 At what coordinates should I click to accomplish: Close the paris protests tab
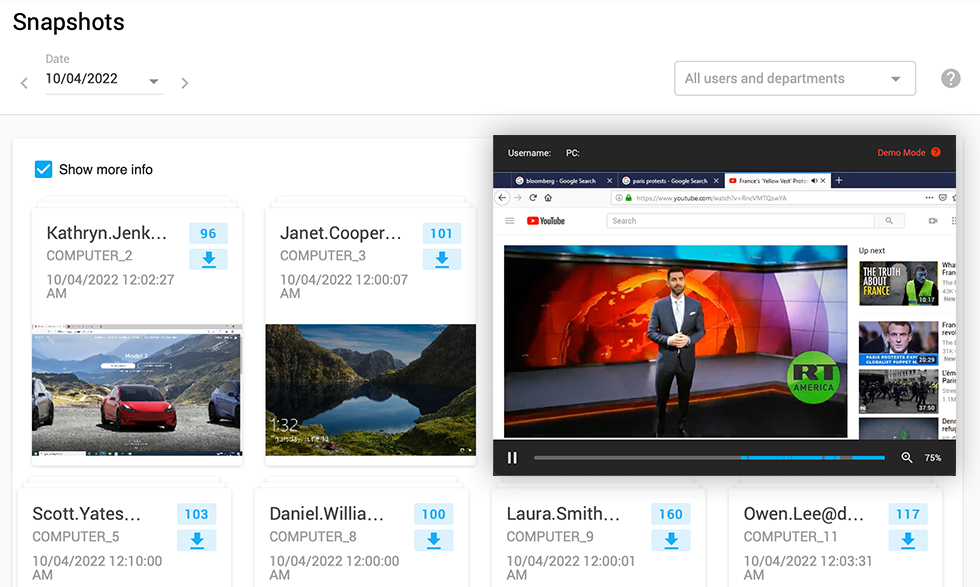(716, 181)
